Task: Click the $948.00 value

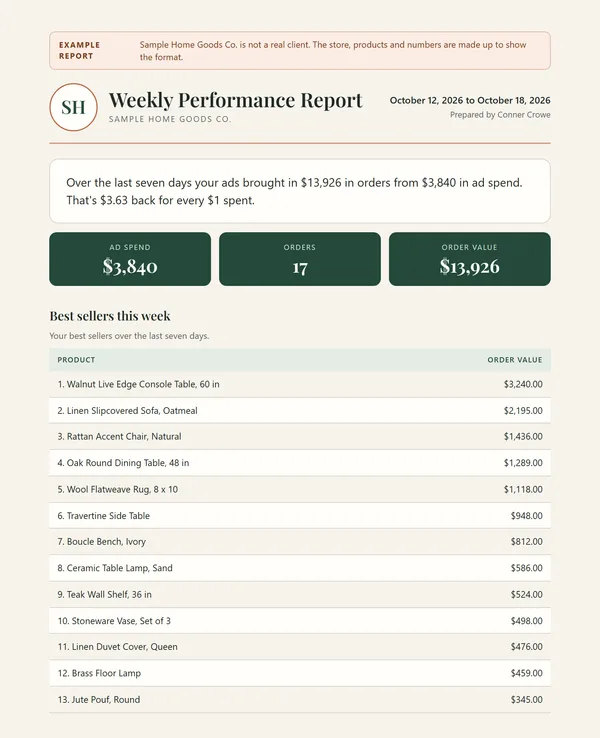Action: click(x=527, y=516)
